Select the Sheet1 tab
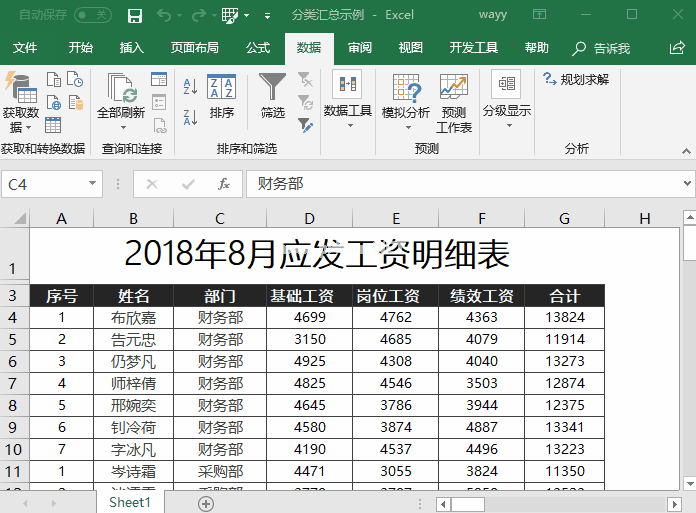Image resolution: width=696 pixels, height=513 pixels. [130, 502]
